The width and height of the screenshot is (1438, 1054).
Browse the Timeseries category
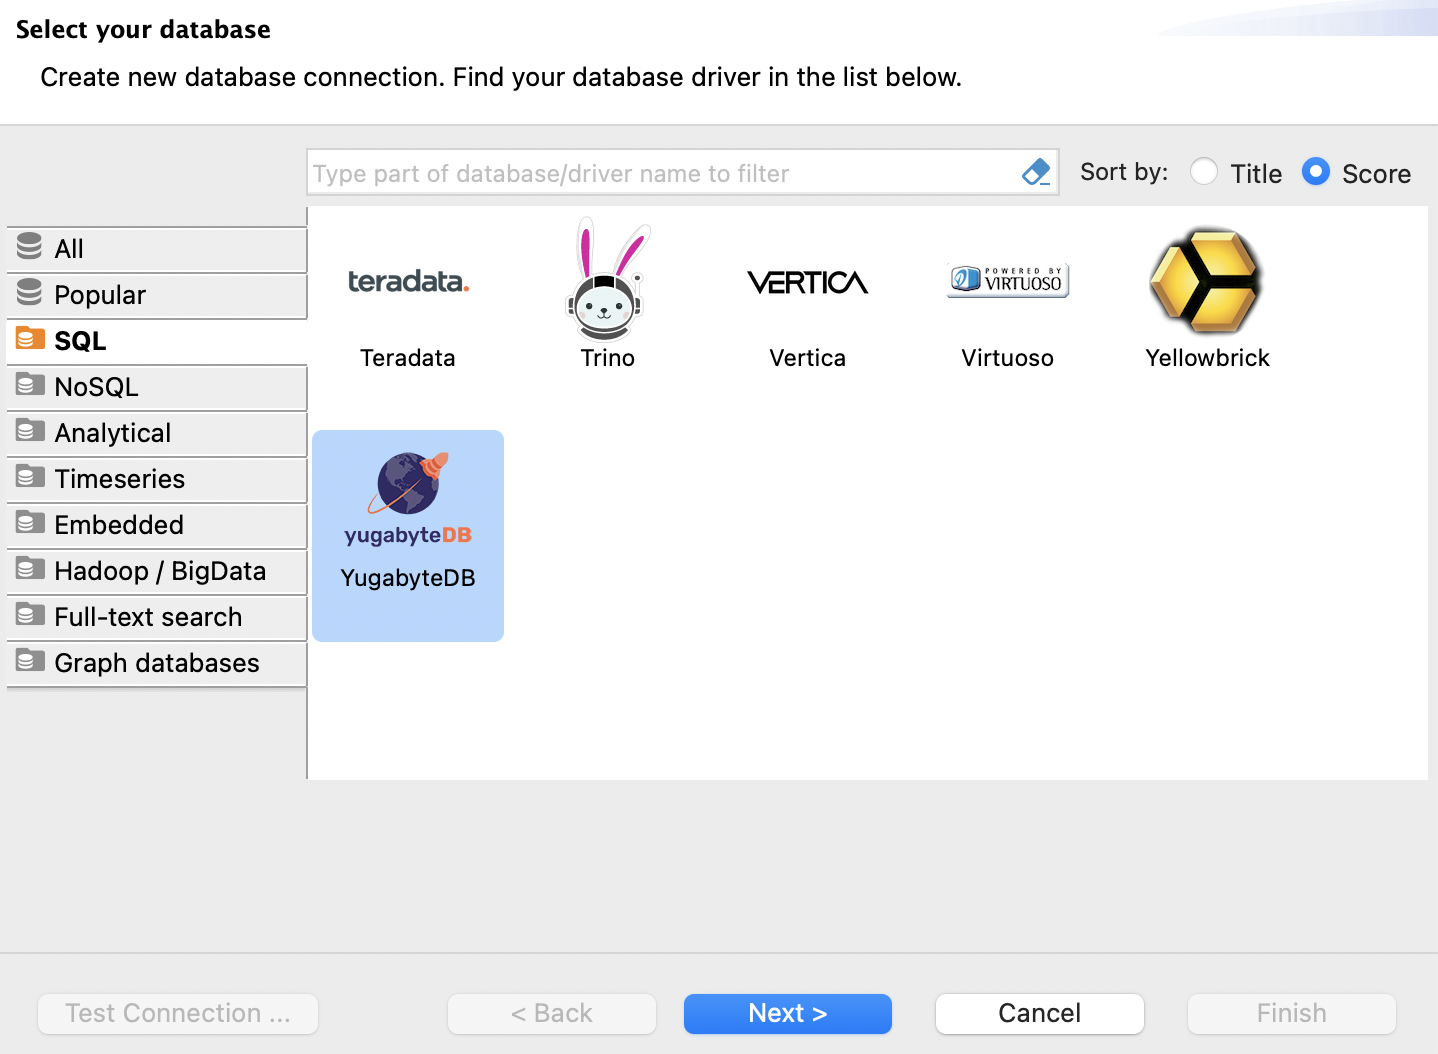(120, 479)
